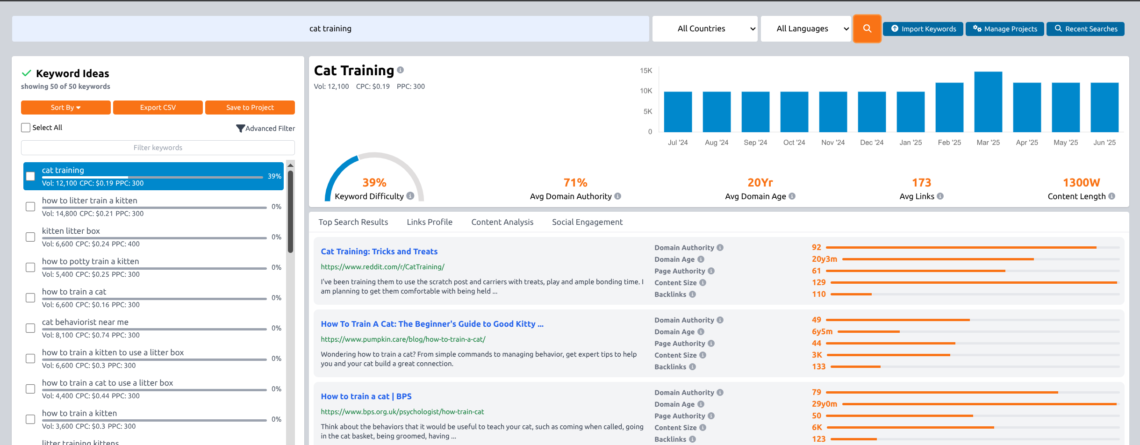Open the All Countries dropdown
1140x445 pixels.
coord(704,29)
